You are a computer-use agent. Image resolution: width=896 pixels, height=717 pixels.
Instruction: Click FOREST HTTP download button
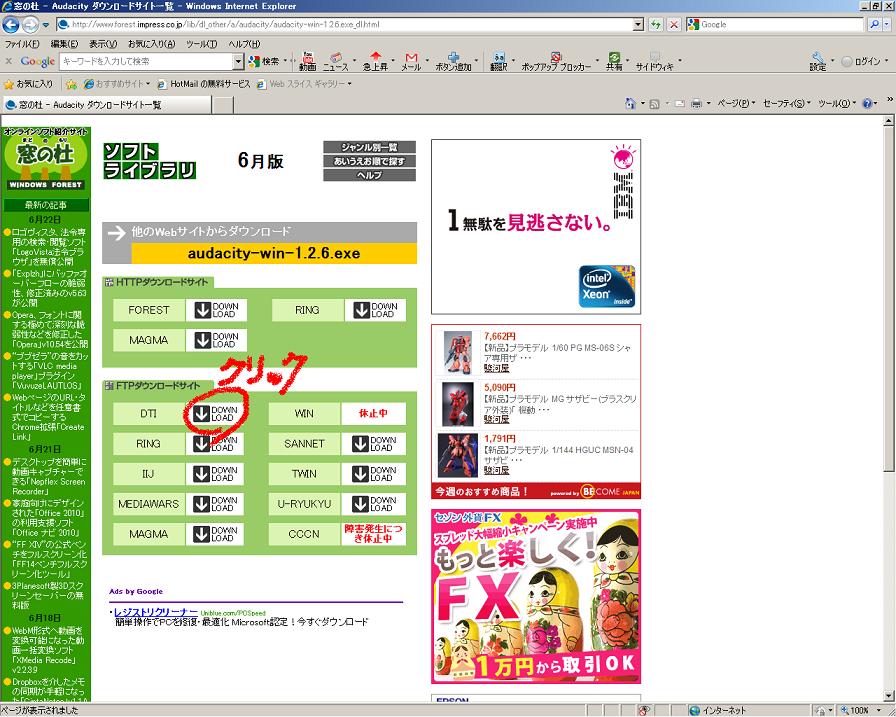click(216, 310)
